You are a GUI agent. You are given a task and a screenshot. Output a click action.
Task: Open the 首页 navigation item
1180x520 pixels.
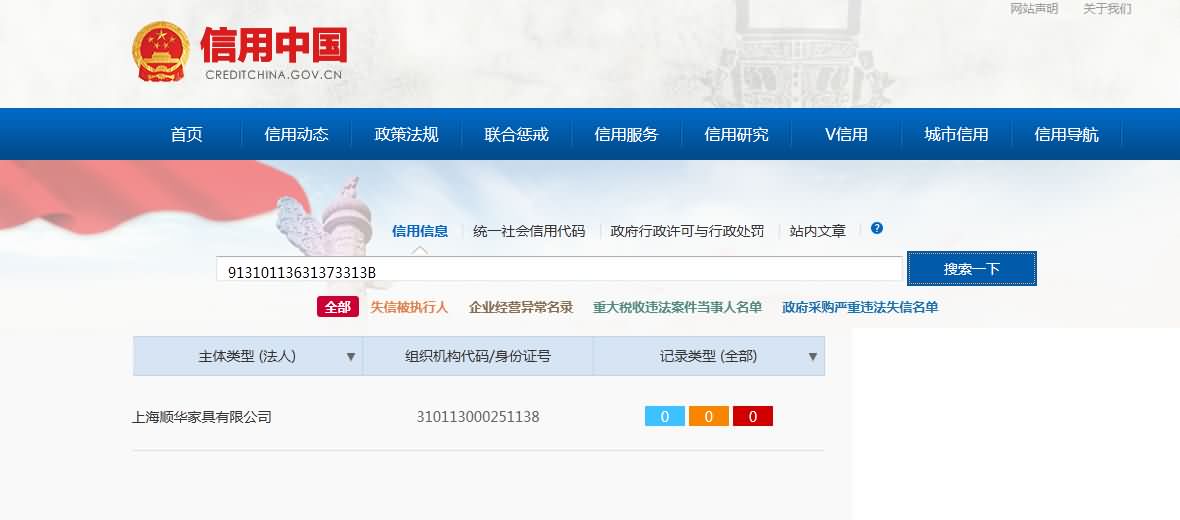[x=187, y=135]
